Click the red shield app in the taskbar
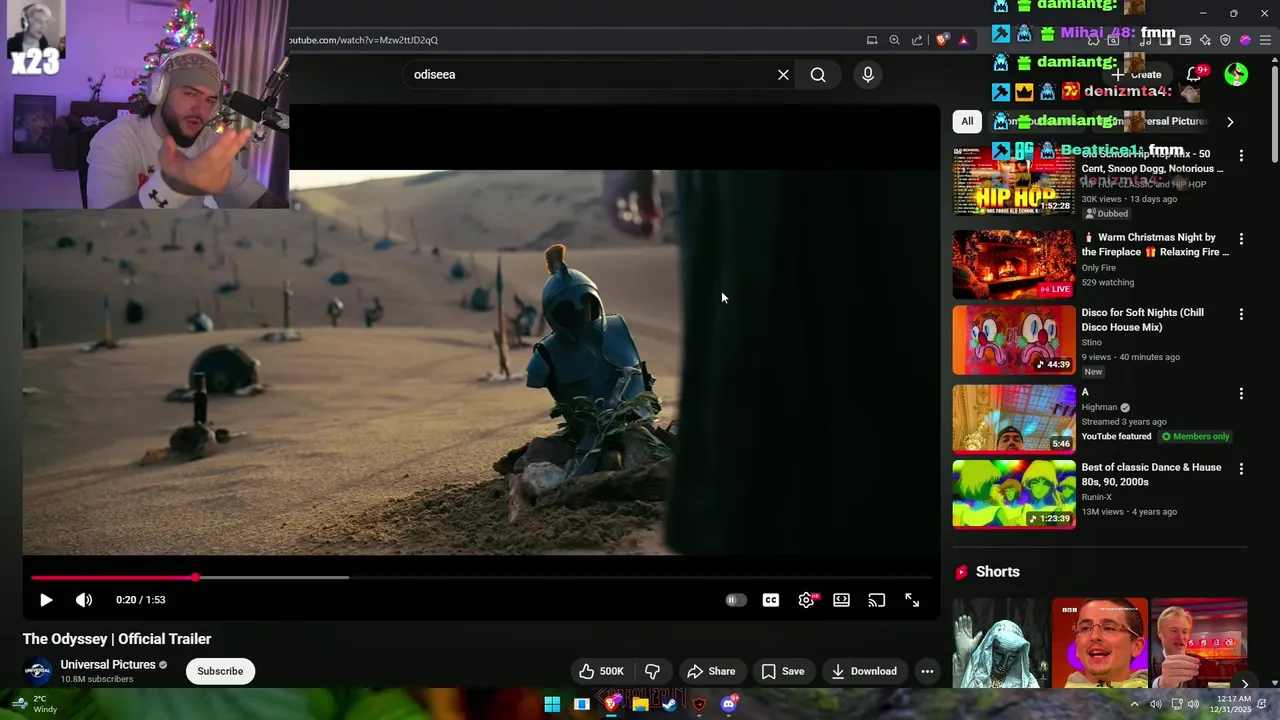This screenshot has height=720, width=1280. 699,704
